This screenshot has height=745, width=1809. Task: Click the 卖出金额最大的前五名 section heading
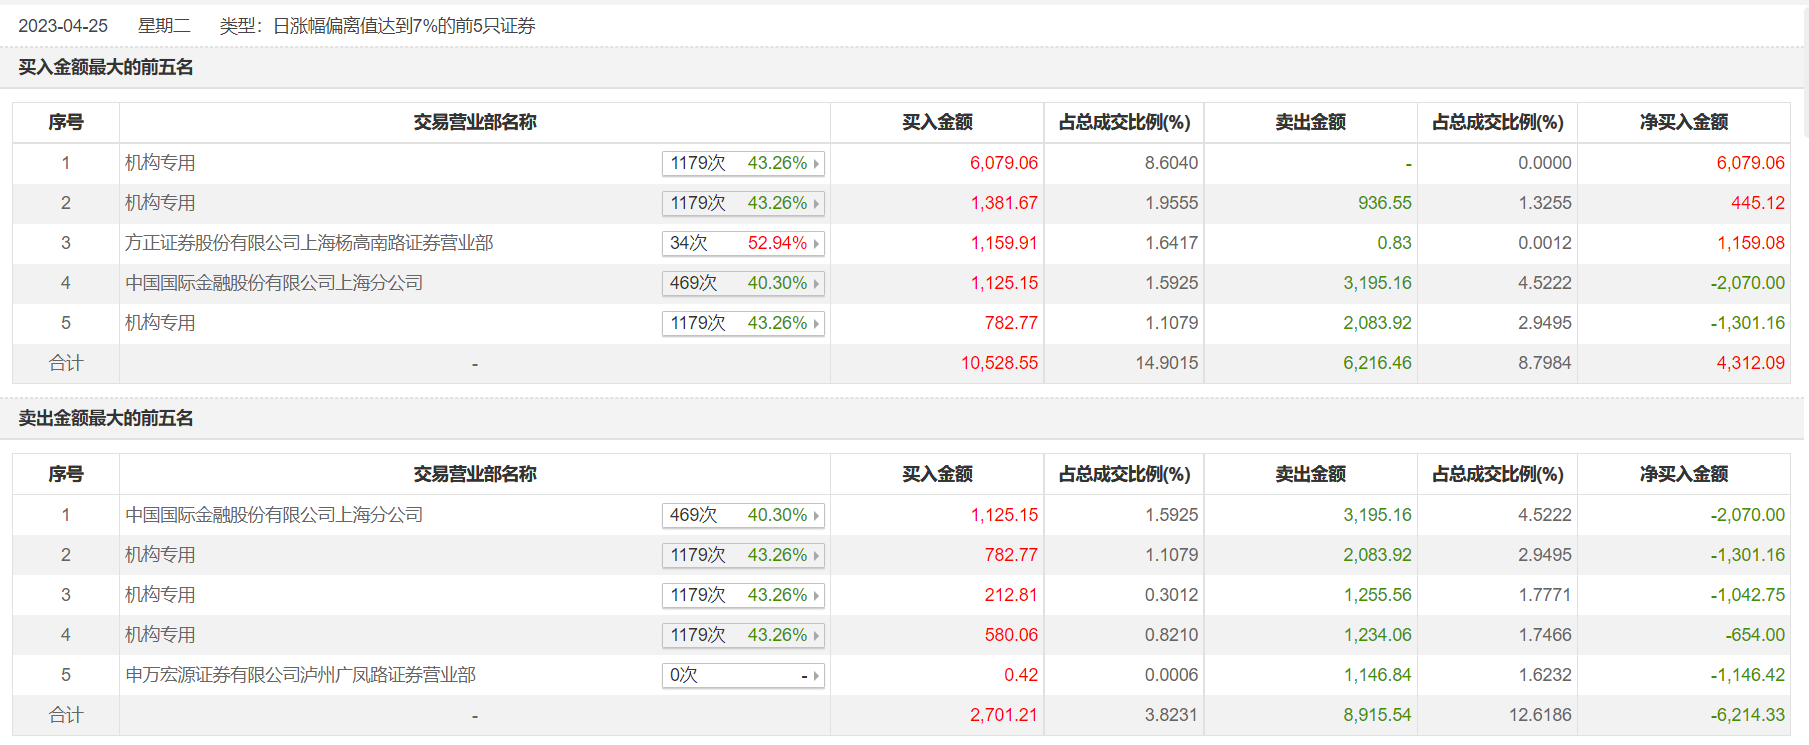click(106, 418)
